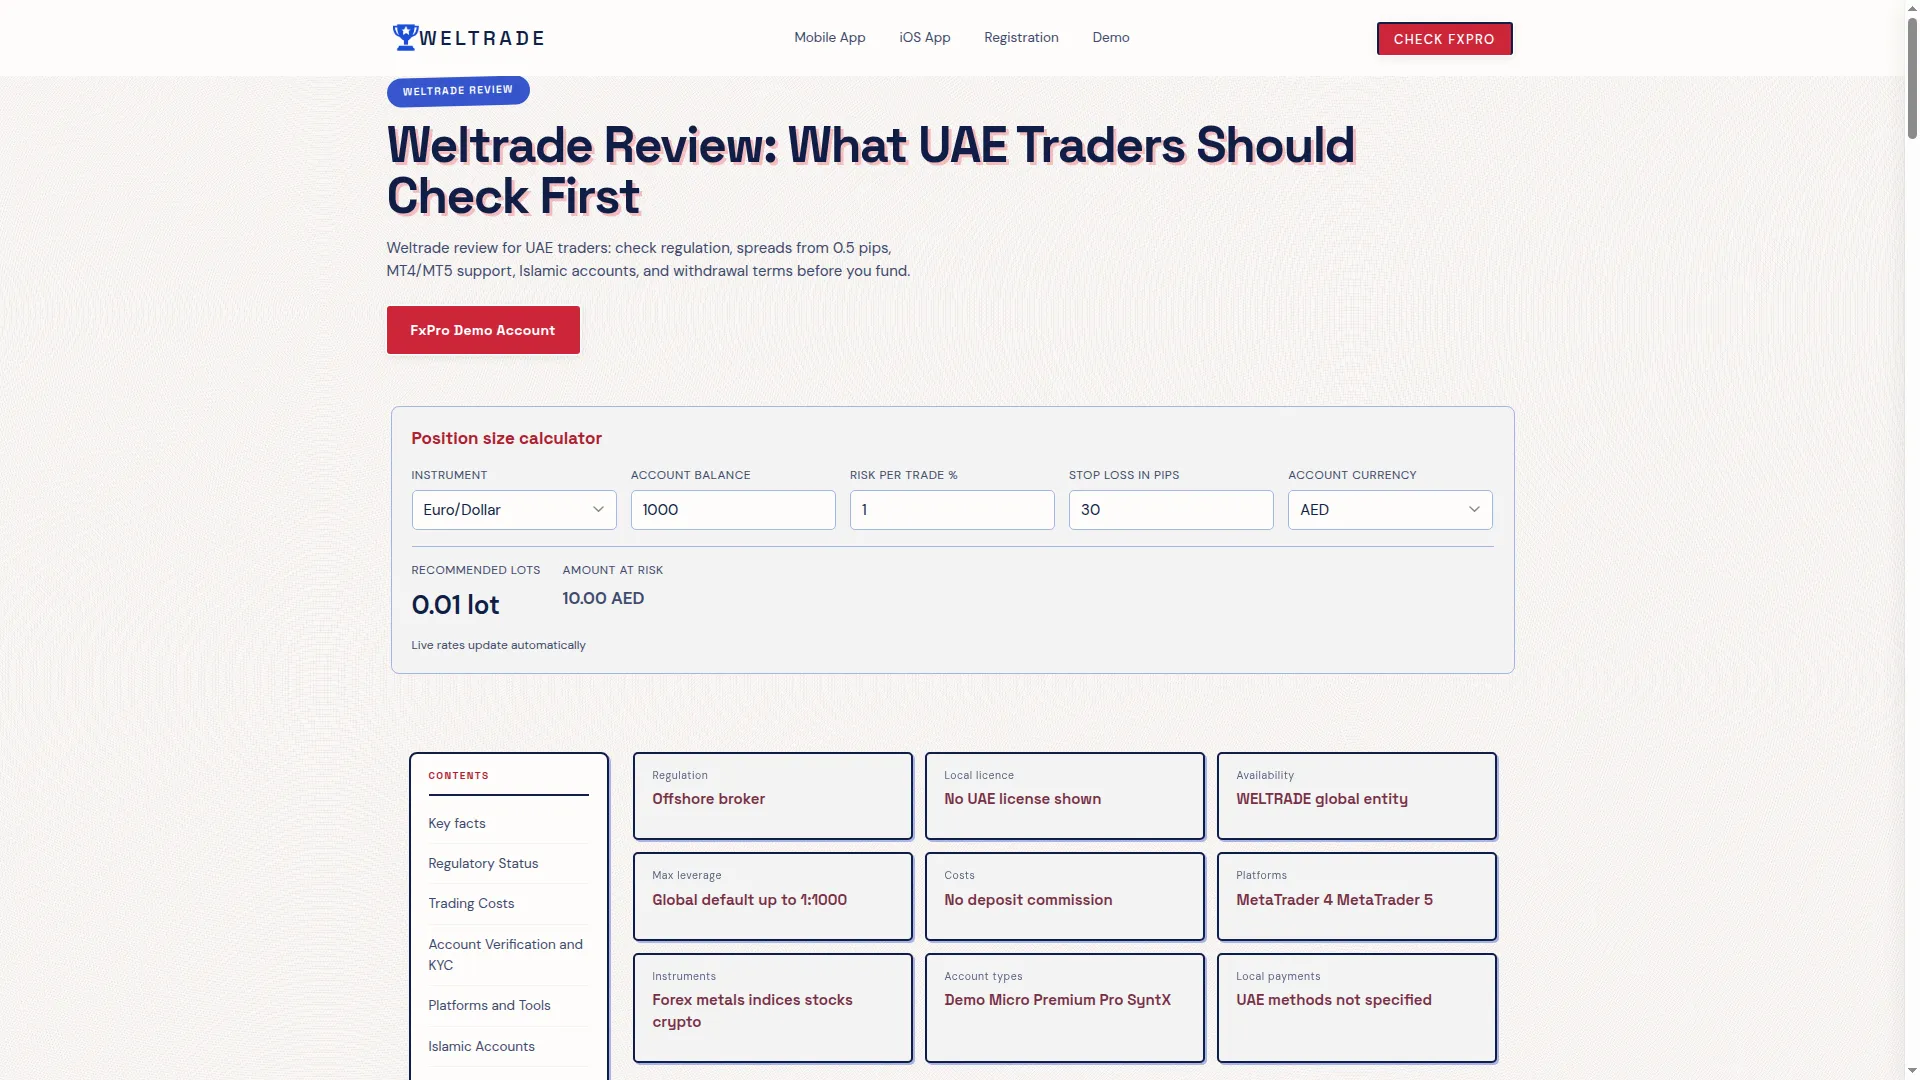Click the Account types Demo Micro Premium card
The width and height of the screenshot is (1920, 1080).
click(x=1065, y=1008)
